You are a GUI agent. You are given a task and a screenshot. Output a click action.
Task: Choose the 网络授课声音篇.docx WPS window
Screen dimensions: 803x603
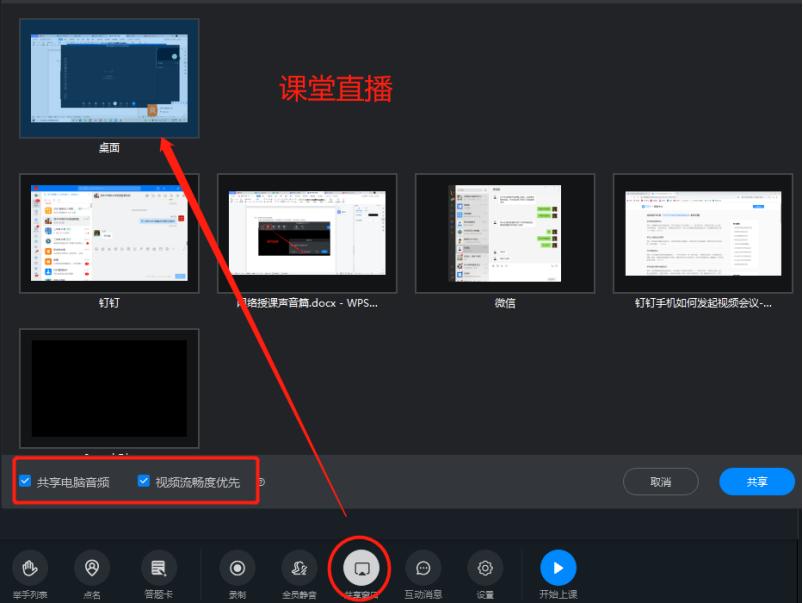pyautogui.click(x=307, y=232)
